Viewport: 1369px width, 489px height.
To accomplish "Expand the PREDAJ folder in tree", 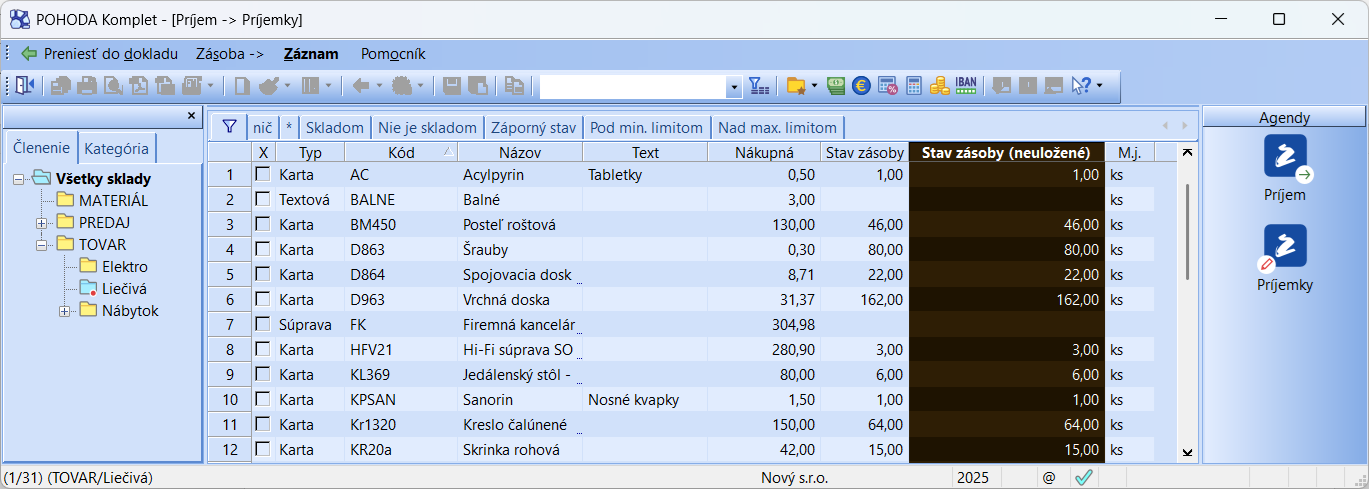I will tap(42, 223).
